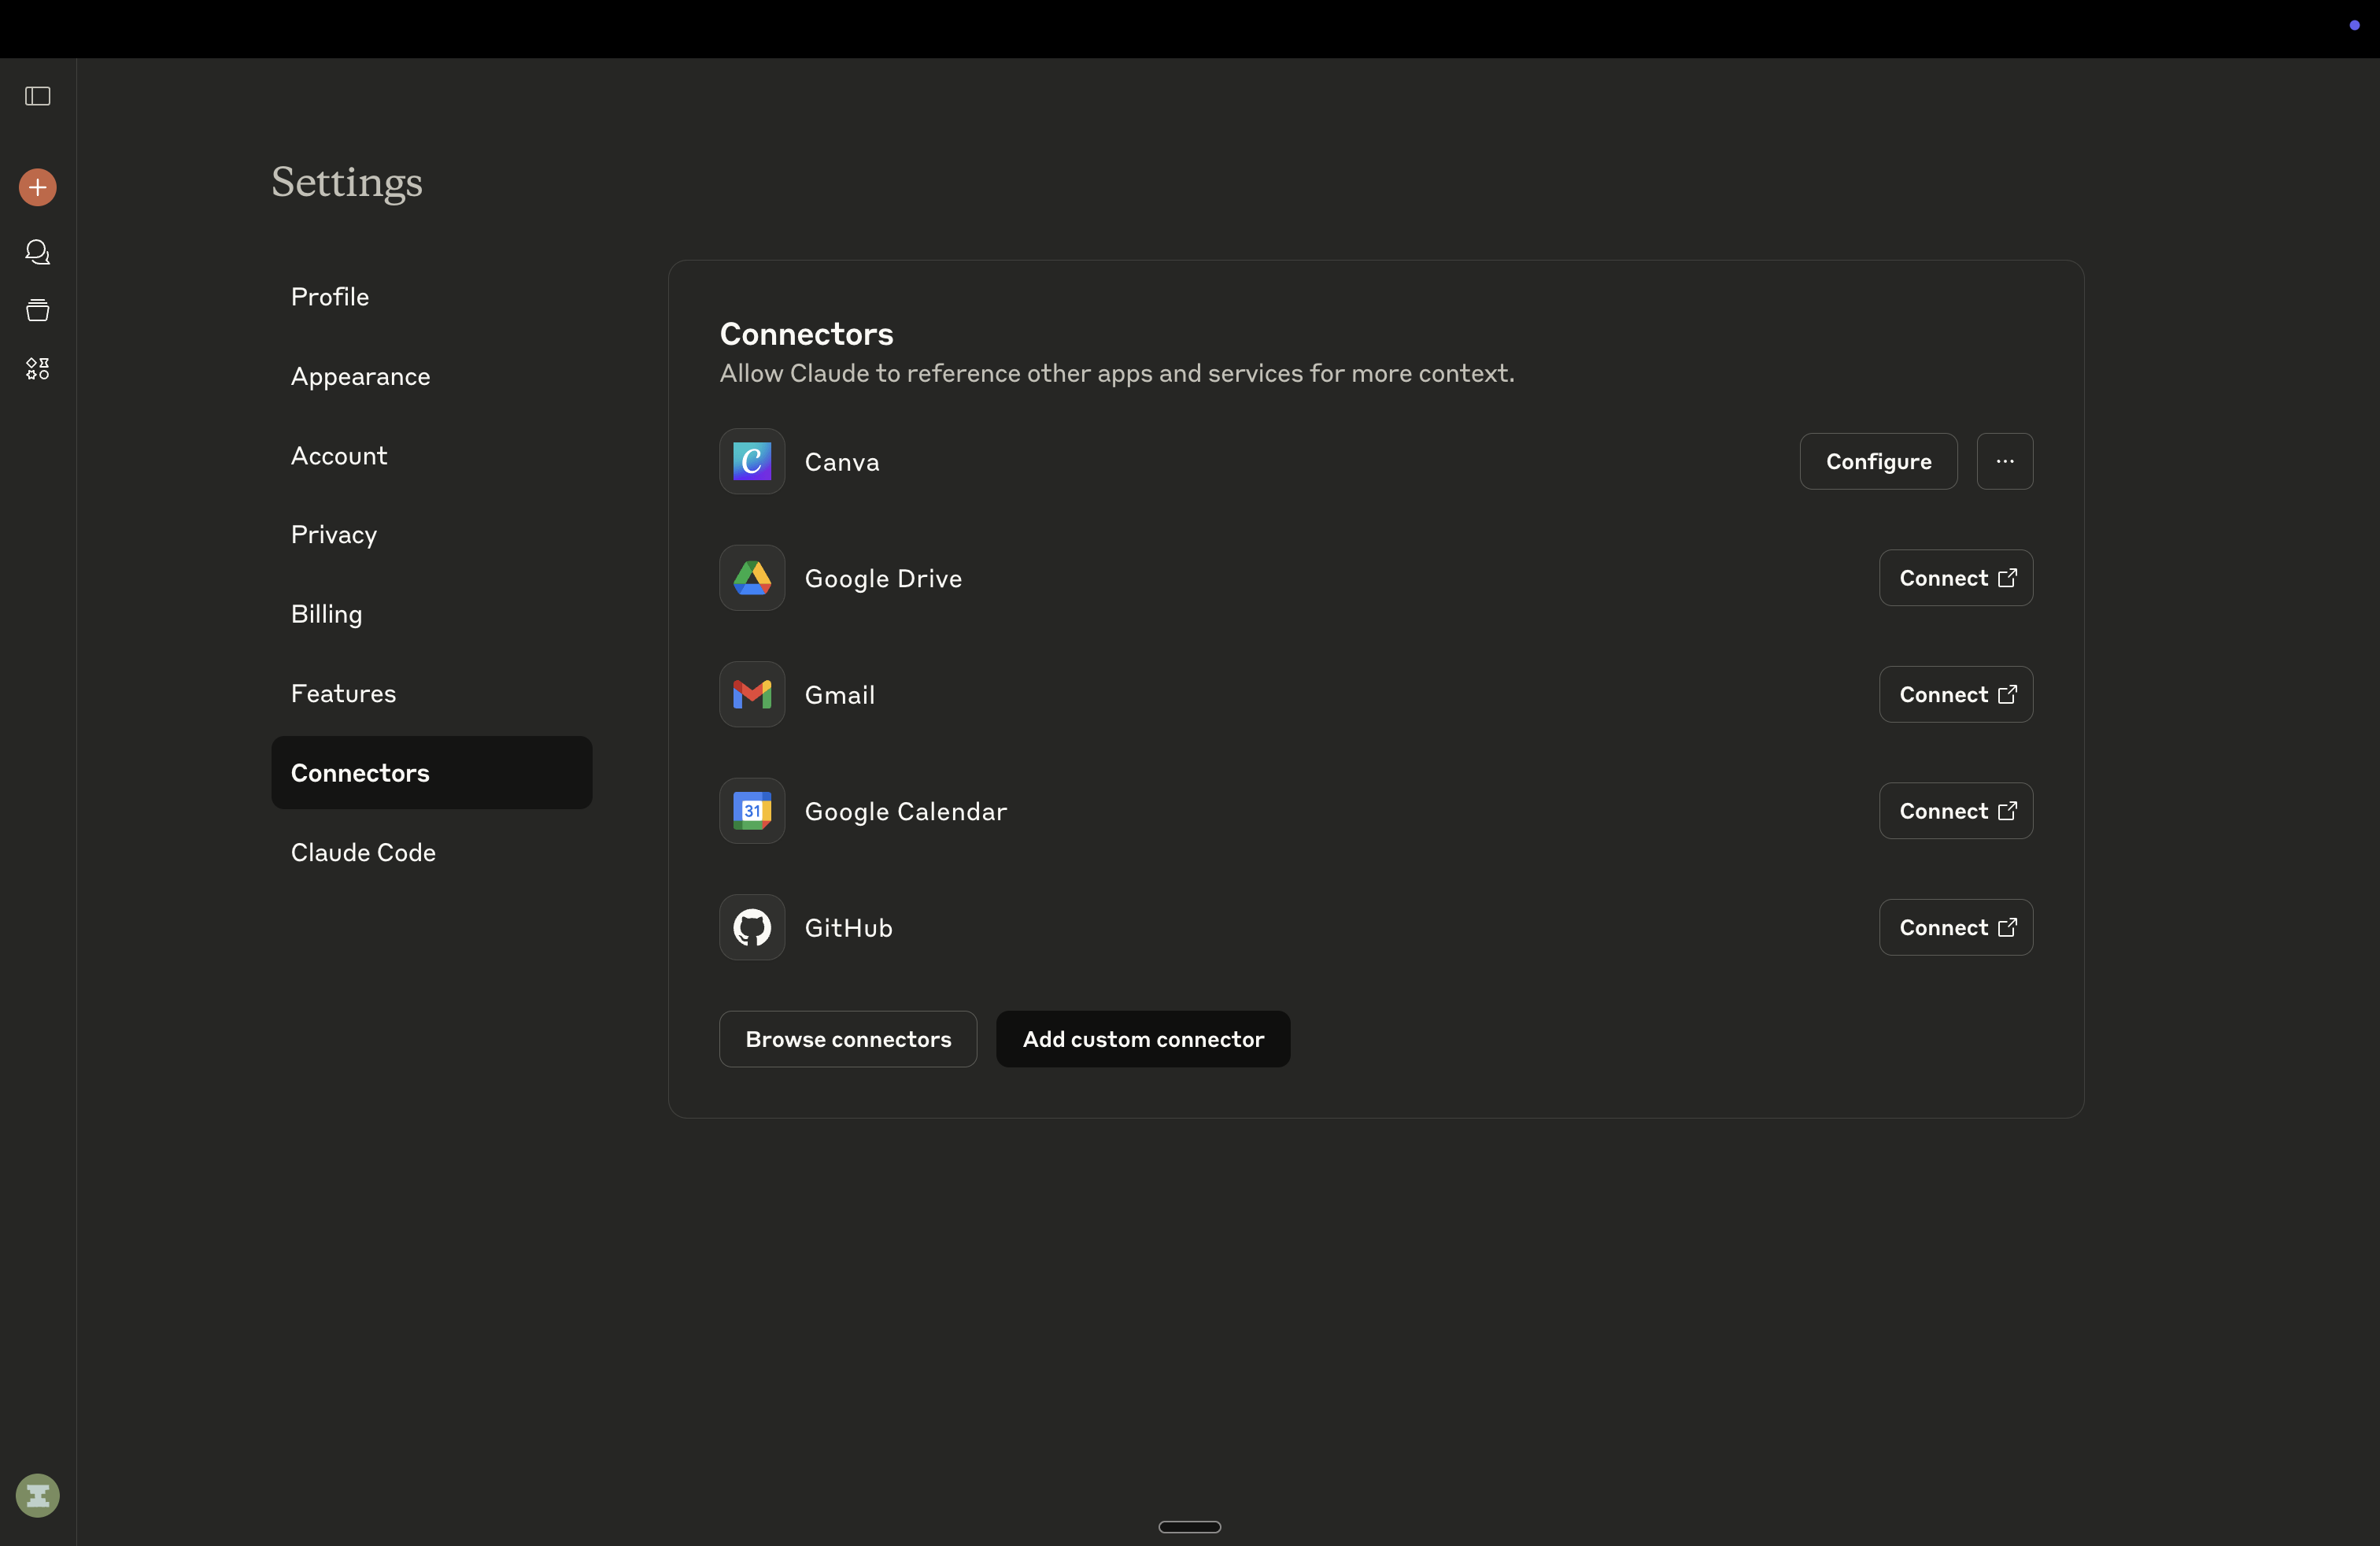The image size is (2380, 1546).
Task: Open the Appearance settings section
Action: coord(431,376)
